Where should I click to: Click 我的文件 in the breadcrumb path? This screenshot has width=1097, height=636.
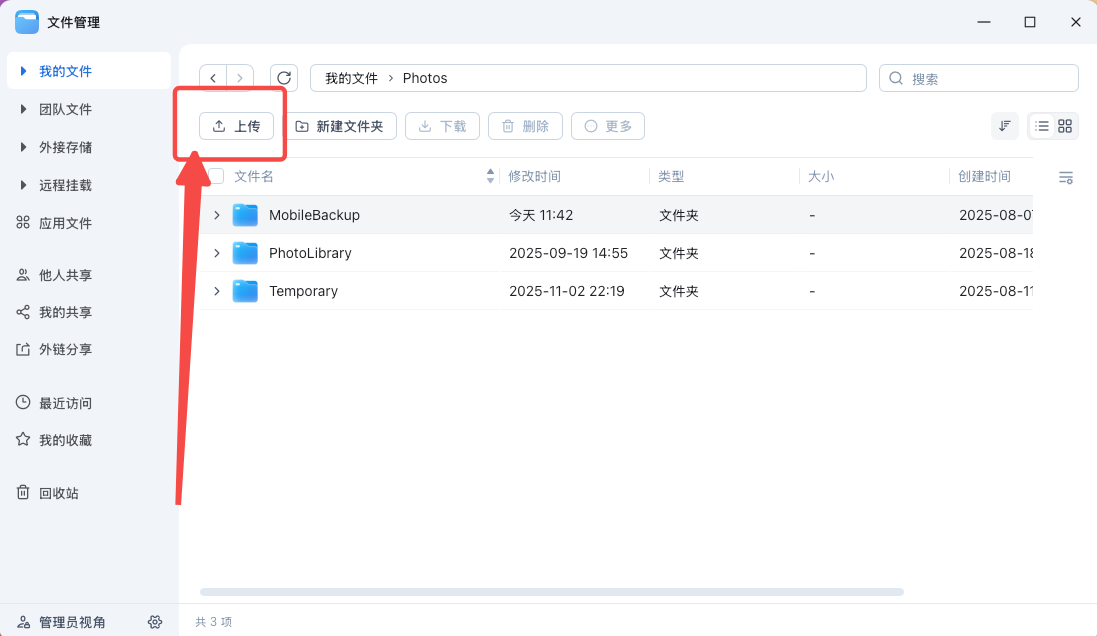click(x=351, y=78)
